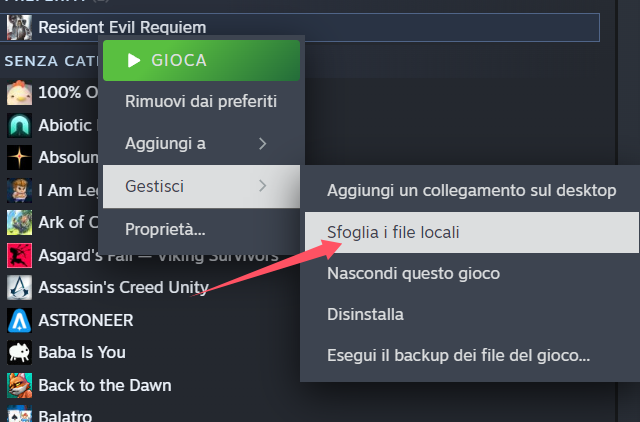
Task: Choose Disinstalla in the submenu
Action: click(365, 314)
